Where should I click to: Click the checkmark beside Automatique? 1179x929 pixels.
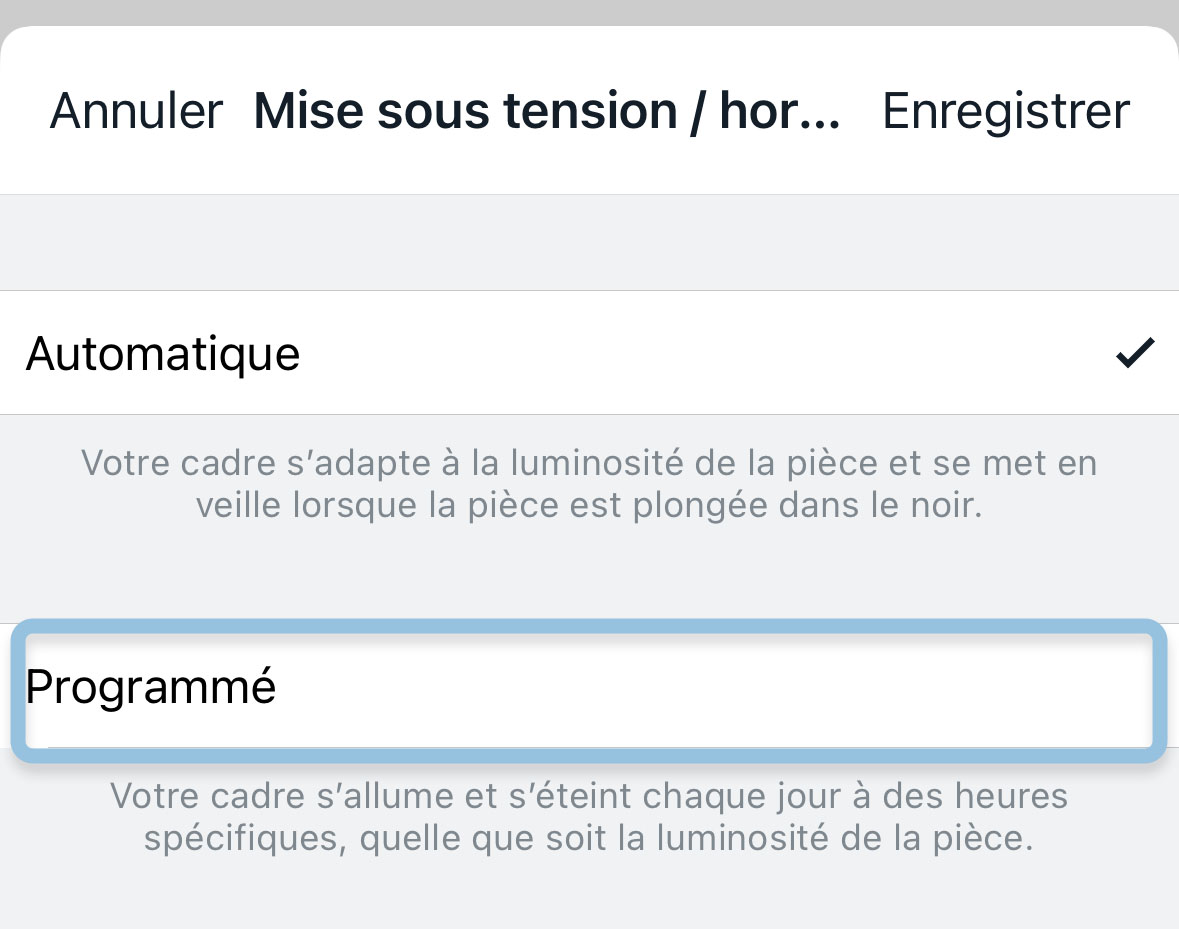pos(1135,354)
